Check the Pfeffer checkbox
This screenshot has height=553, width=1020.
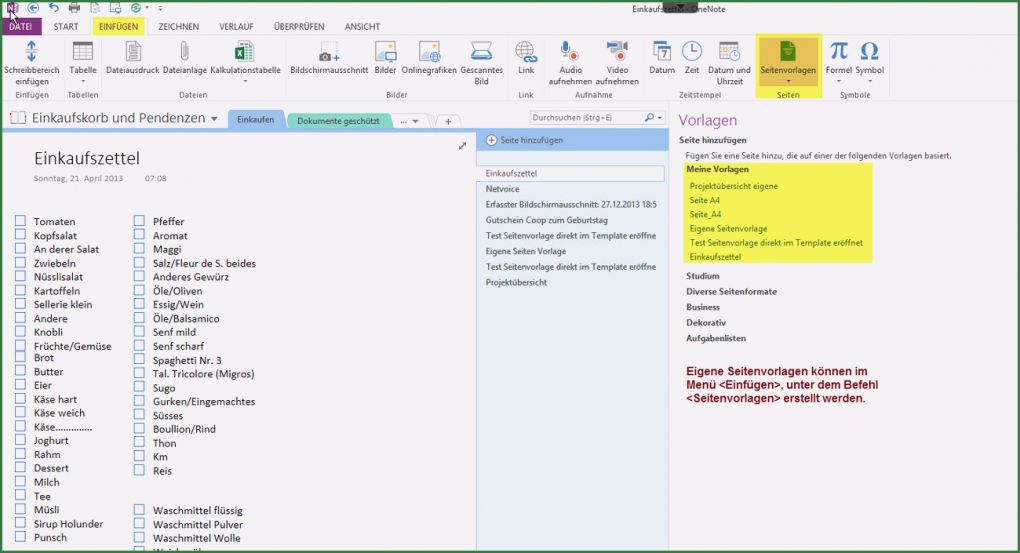pos(139,221)
